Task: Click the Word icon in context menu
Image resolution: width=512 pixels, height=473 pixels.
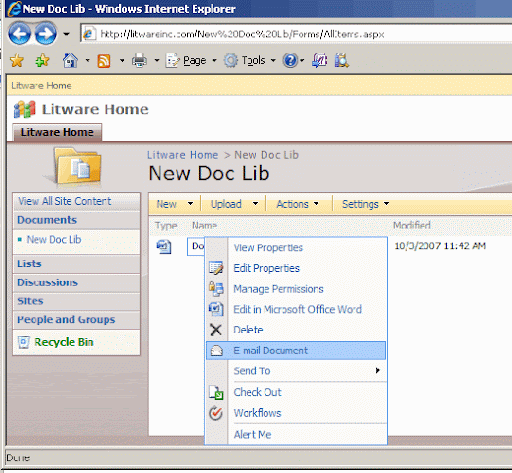Action: point(216,309)
